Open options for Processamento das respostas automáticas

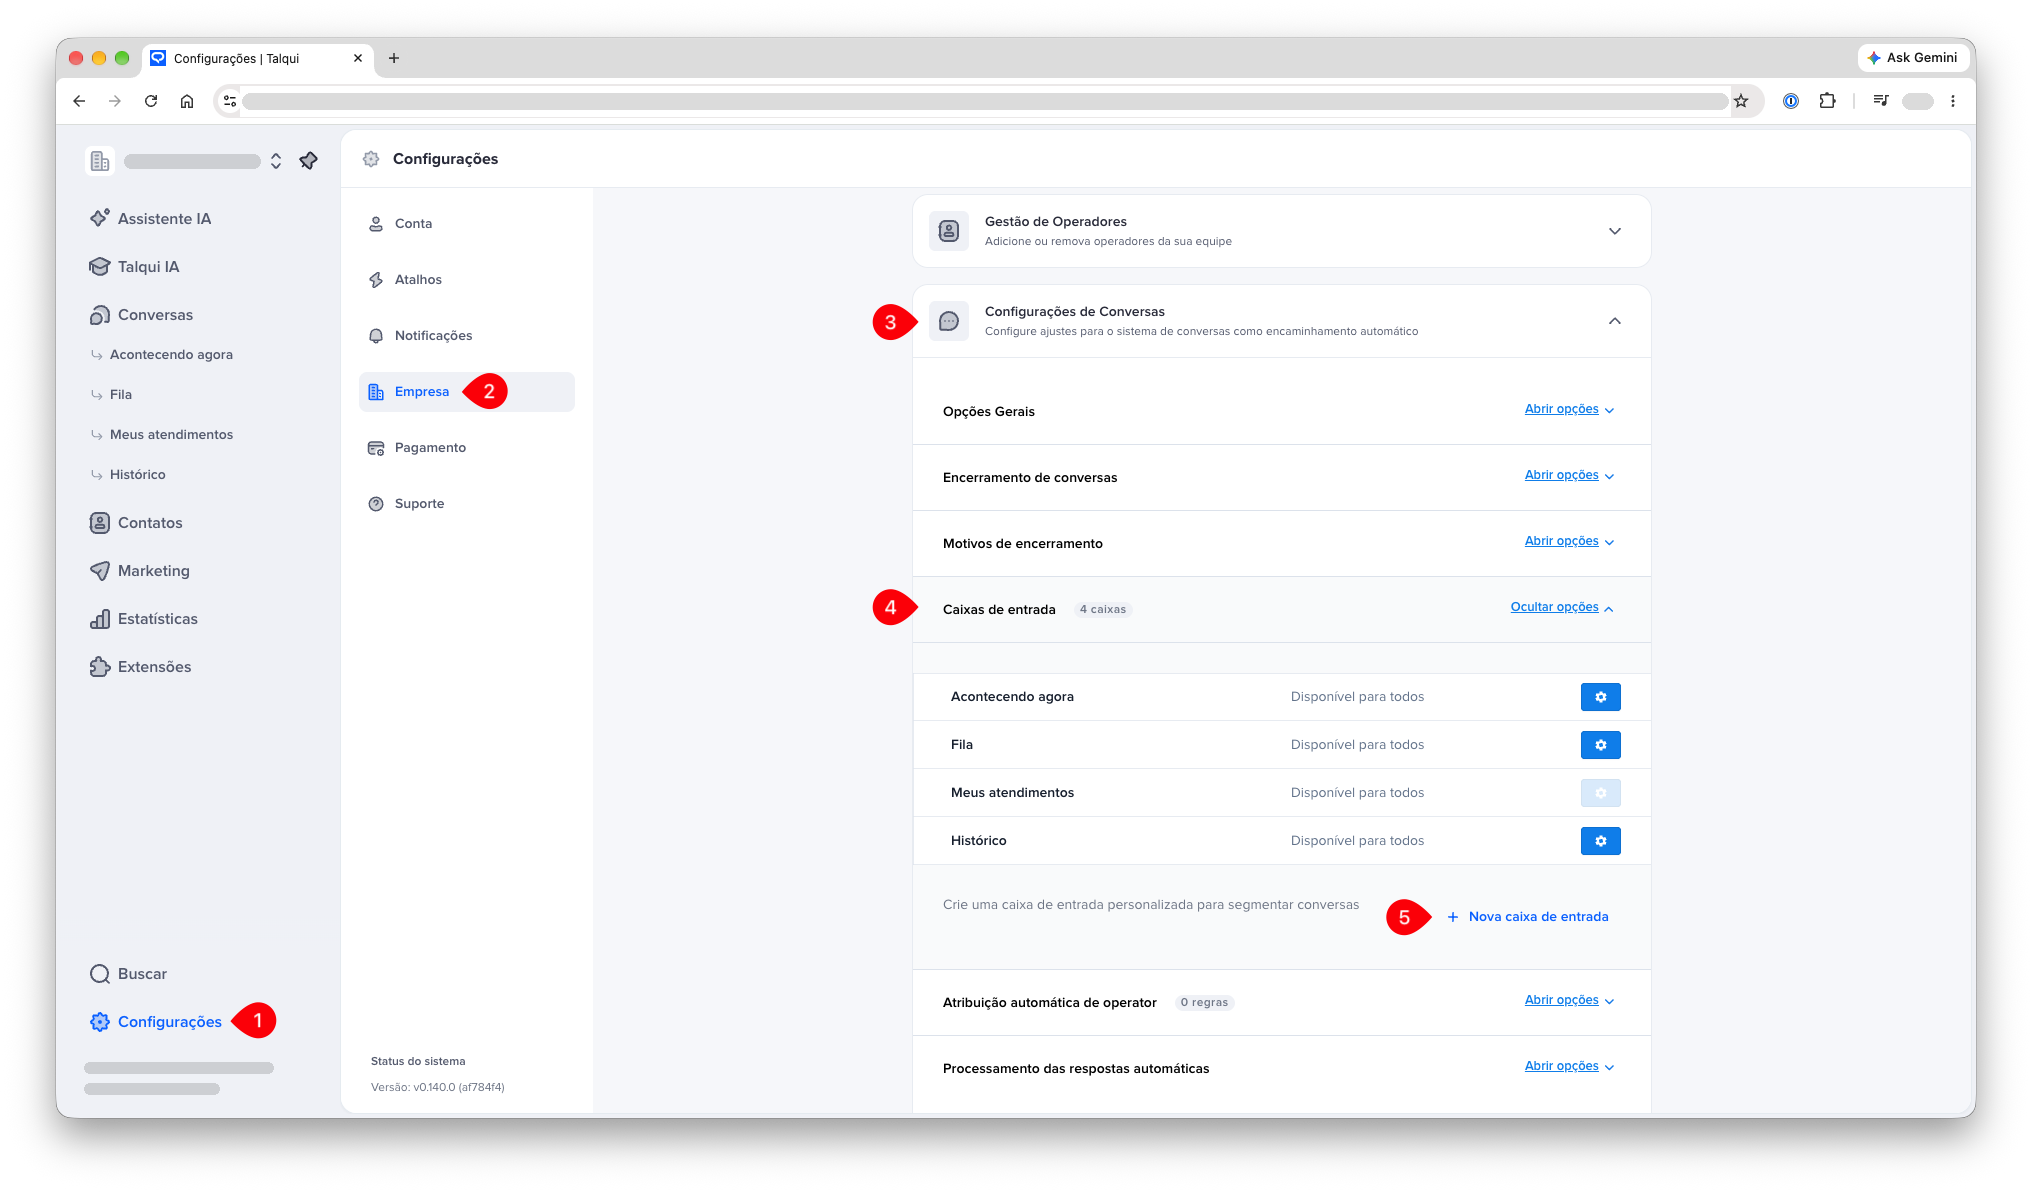[1569, 1066]
